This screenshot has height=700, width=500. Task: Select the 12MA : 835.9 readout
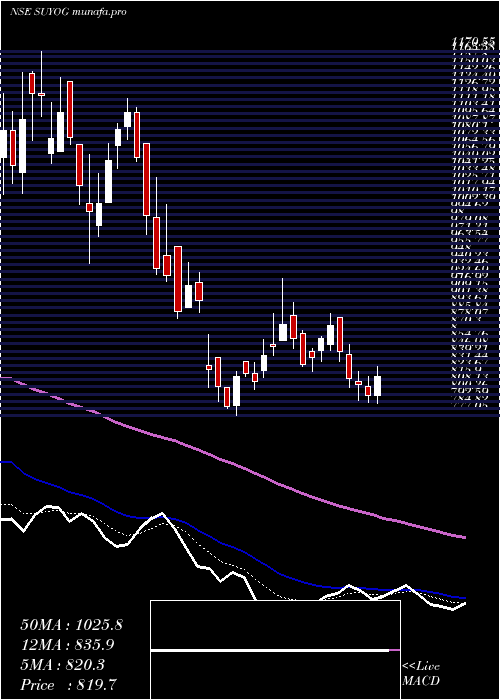click(x=67, y=645)
